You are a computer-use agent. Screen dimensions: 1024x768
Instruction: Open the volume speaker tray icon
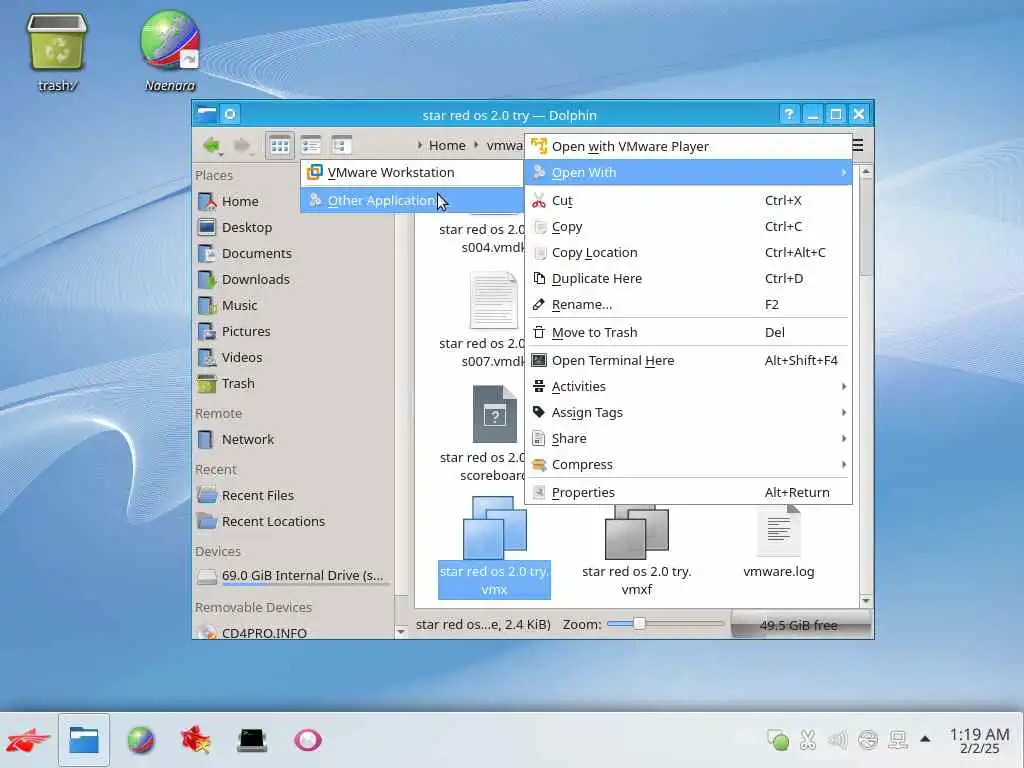[837, 739]
